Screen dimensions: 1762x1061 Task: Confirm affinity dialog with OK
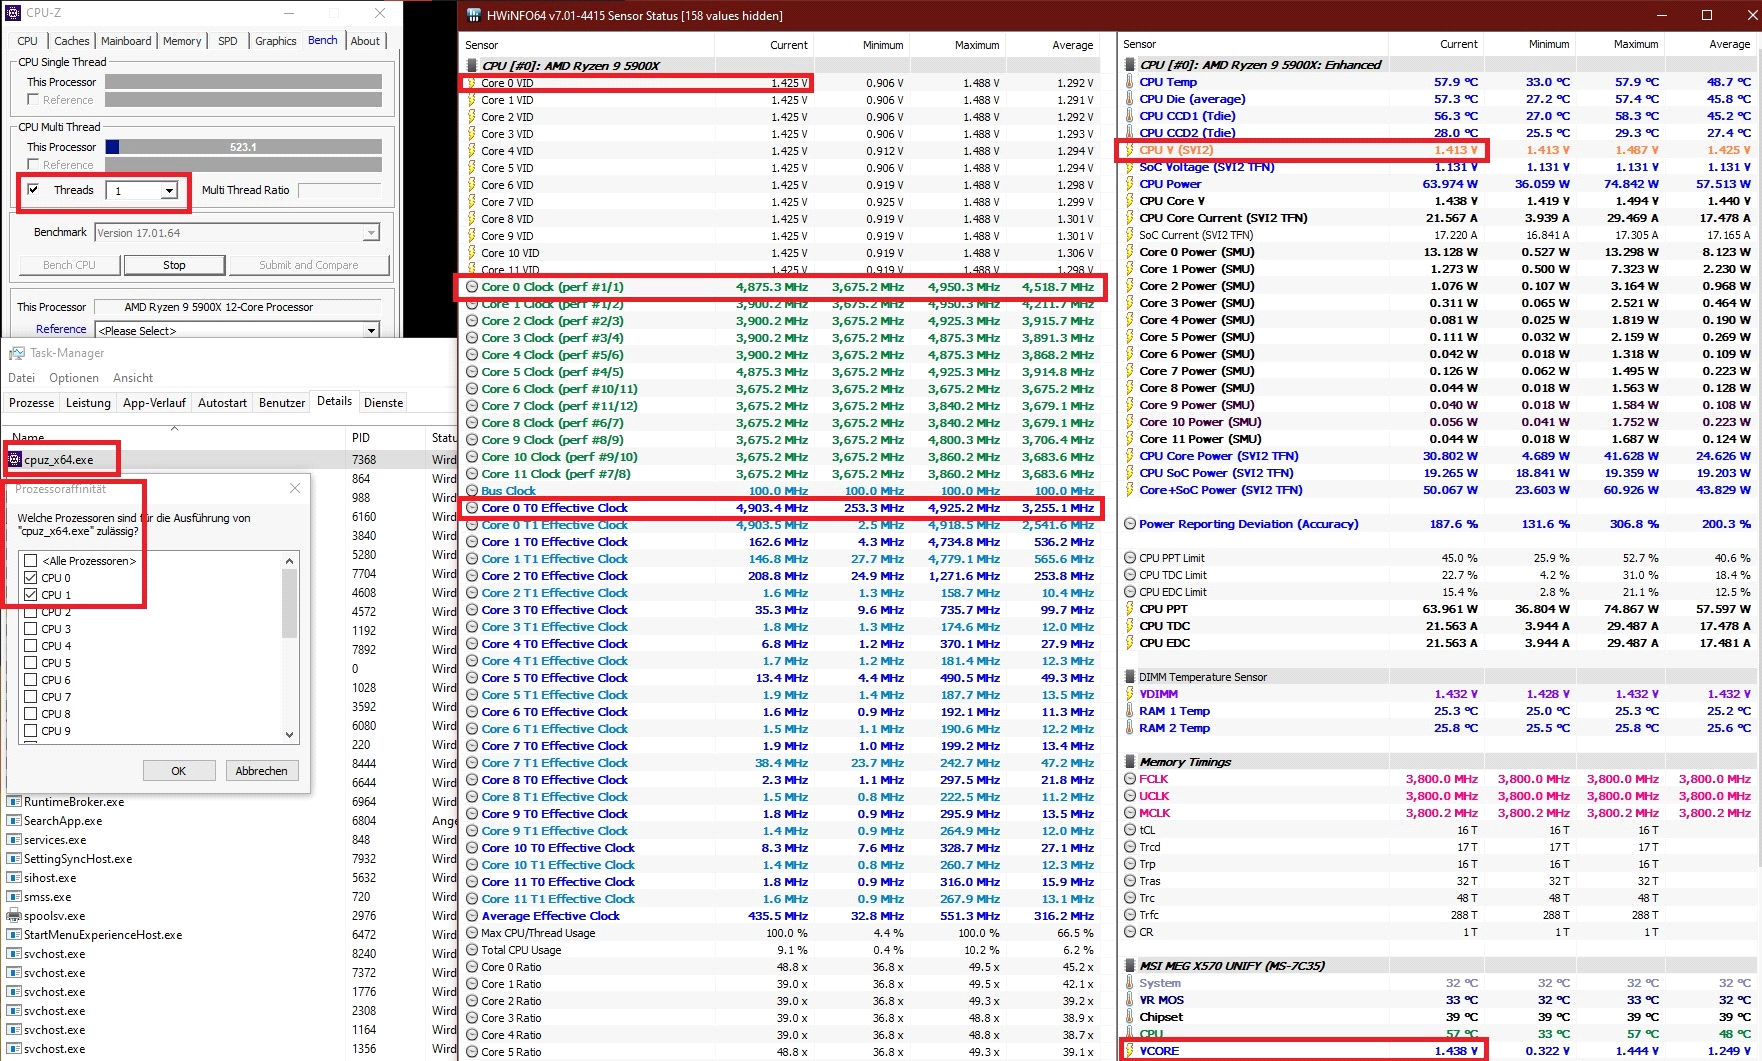(179, 771)
